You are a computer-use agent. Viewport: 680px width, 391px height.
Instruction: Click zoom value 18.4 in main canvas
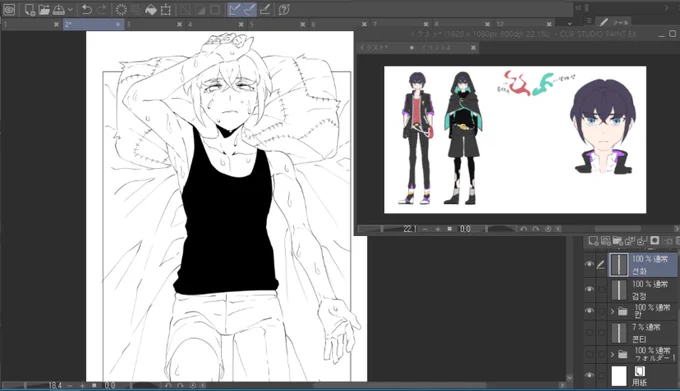55,385
